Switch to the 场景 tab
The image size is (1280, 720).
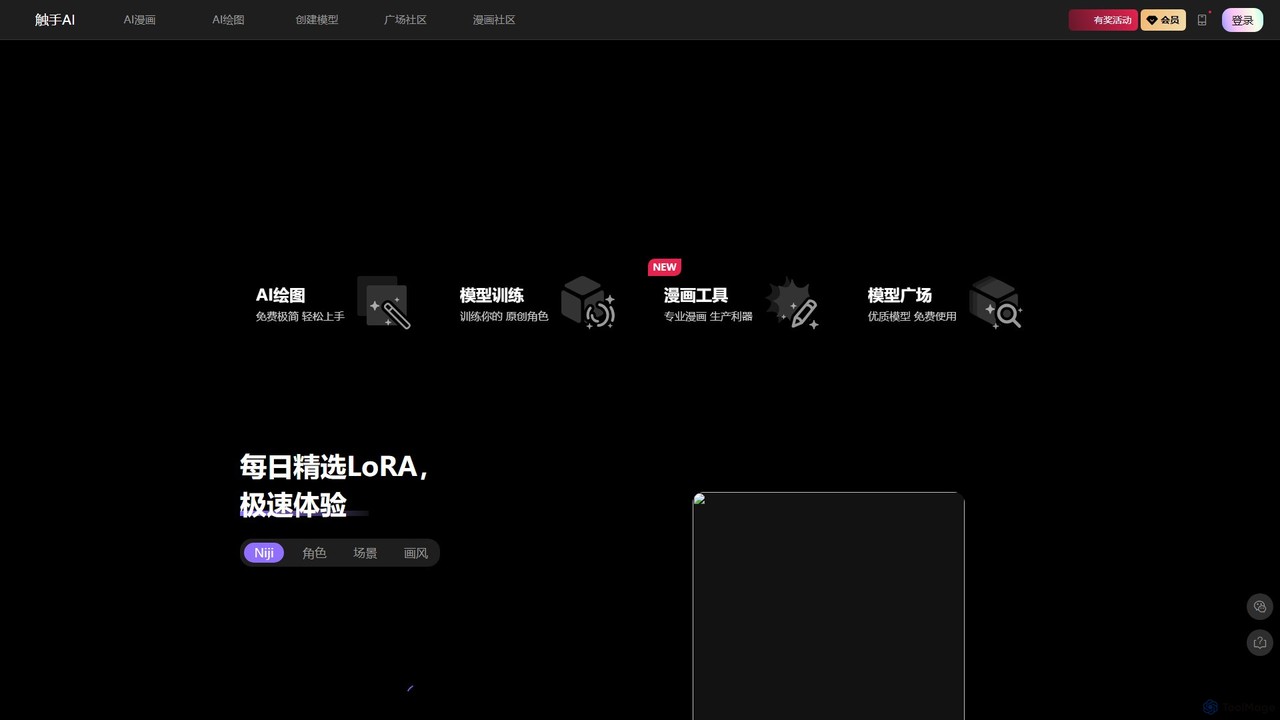365,553
